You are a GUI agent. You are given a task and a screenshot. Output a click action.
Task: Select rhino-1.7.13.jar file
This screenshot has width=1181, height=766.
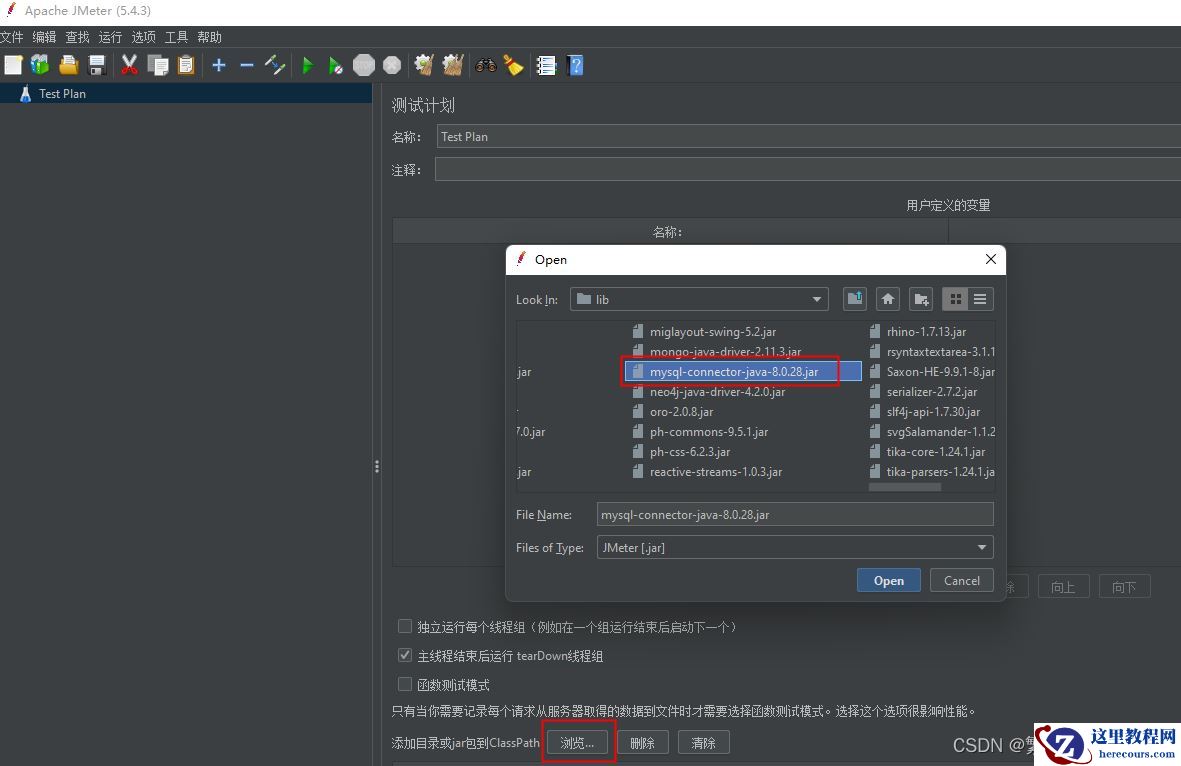pos(917,331)
